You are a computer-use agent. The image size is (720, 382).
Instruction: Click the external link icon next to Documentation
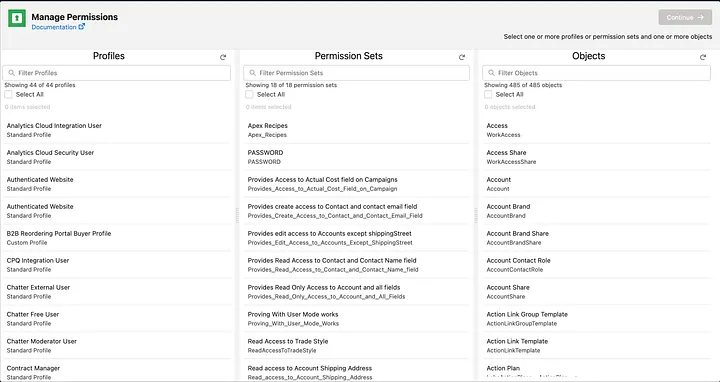tap(81, 27)
